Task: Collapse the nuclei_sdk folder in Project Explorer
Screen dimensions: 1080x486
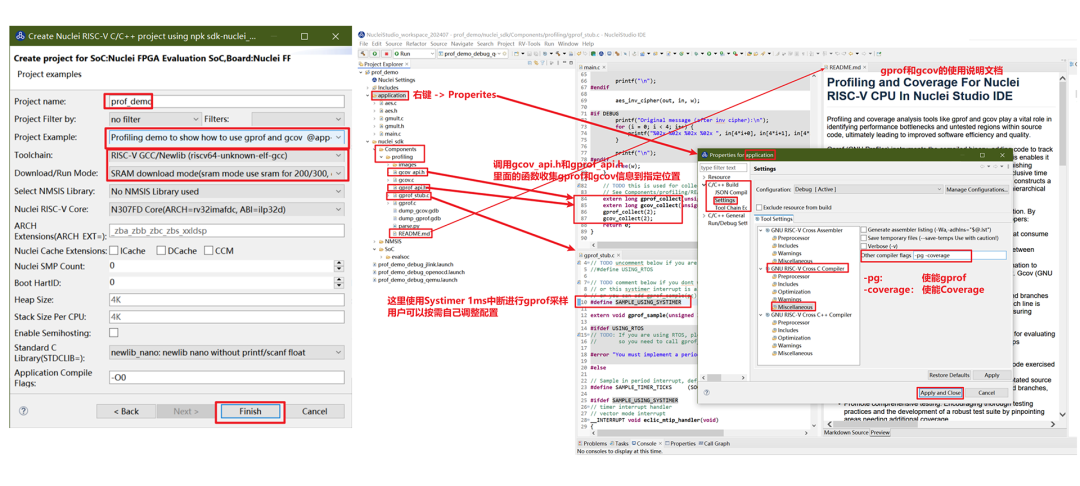Action: 369,140
